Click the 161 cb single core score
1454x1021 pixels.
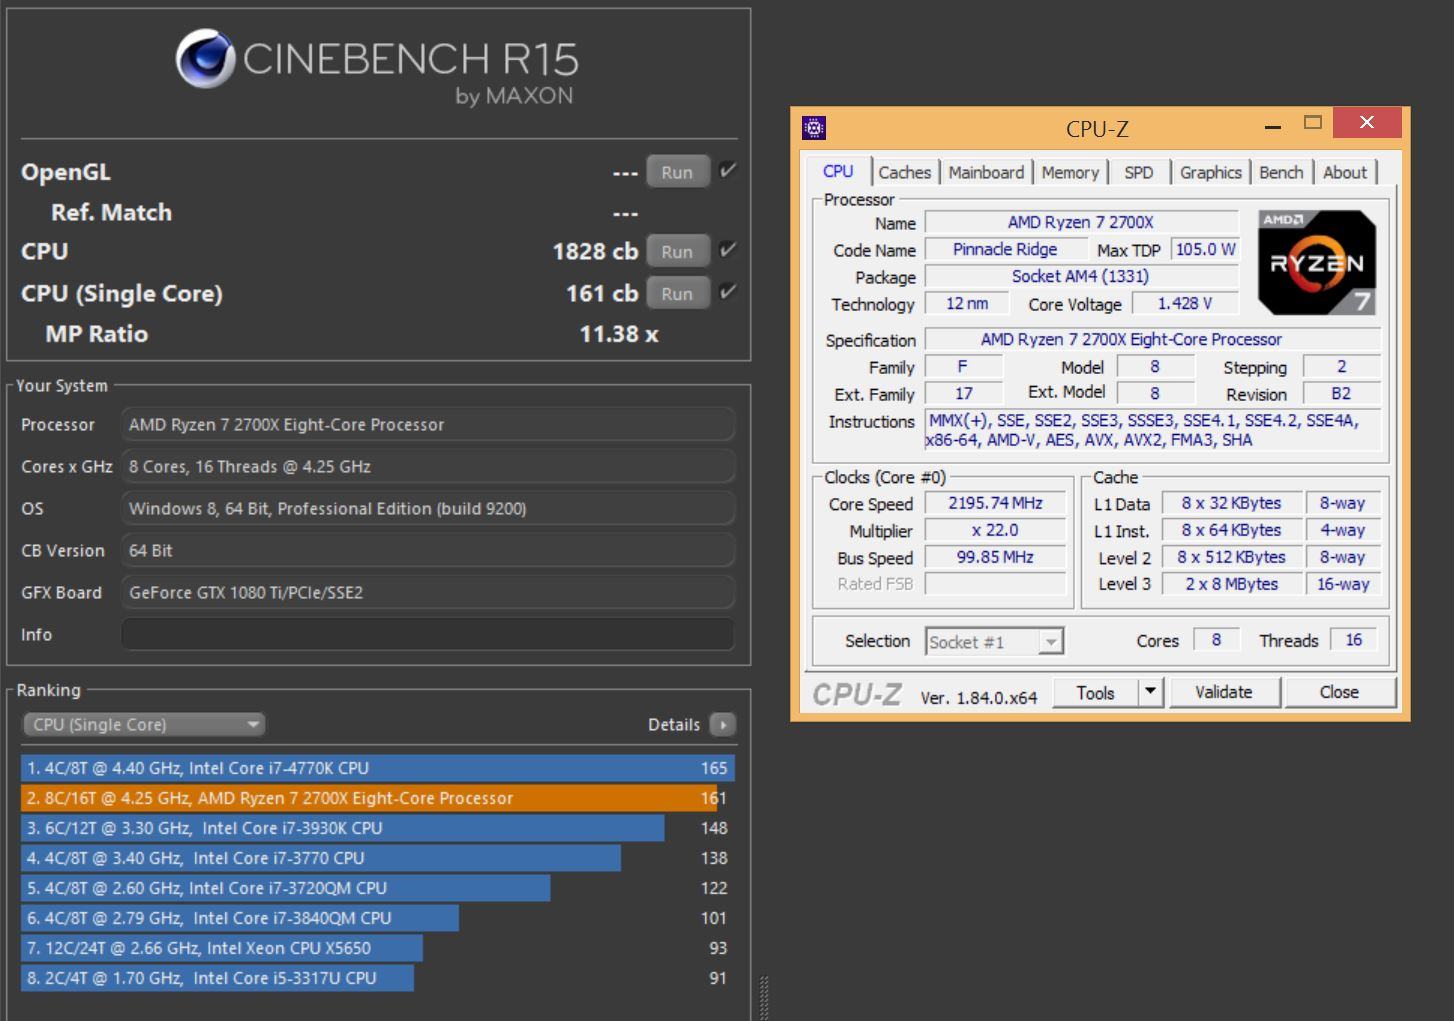[x=602, y=293]
